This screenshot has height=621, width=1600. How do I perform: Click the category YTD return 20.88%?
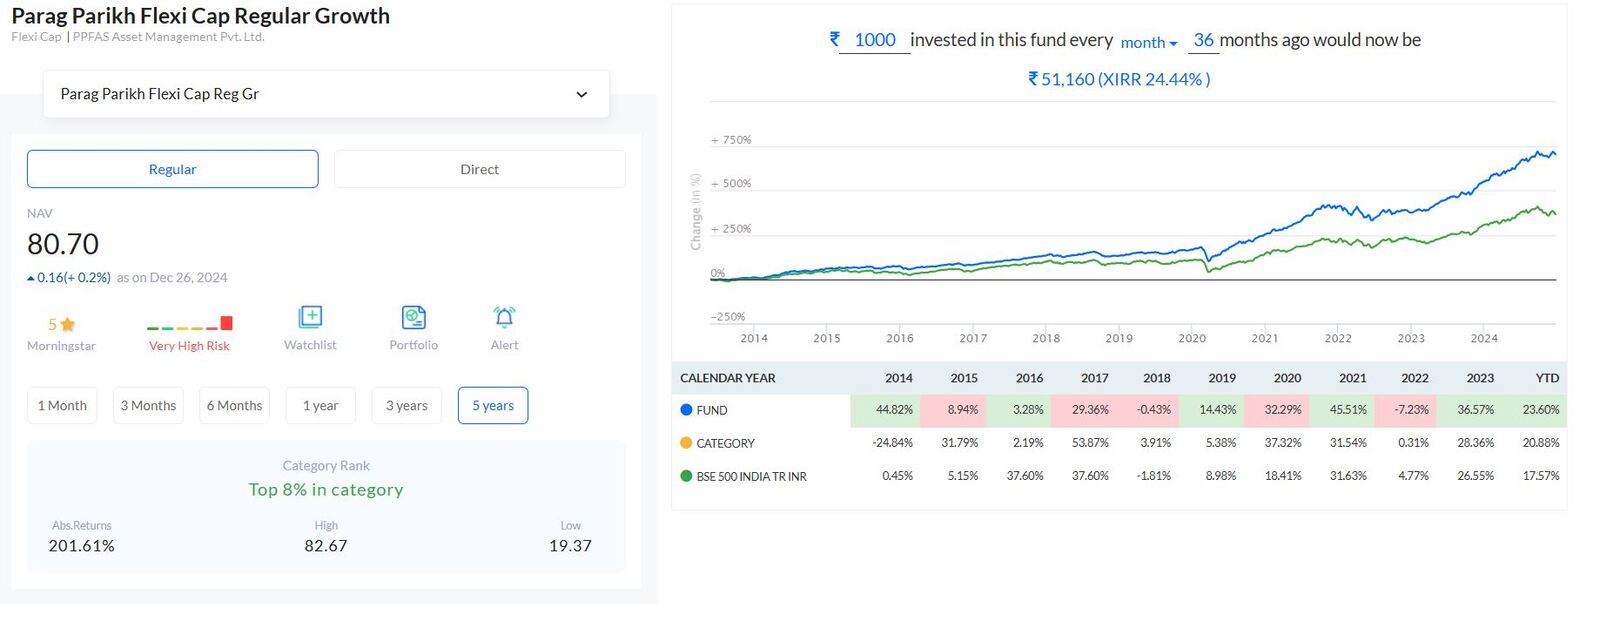[x=1541, y=443]
